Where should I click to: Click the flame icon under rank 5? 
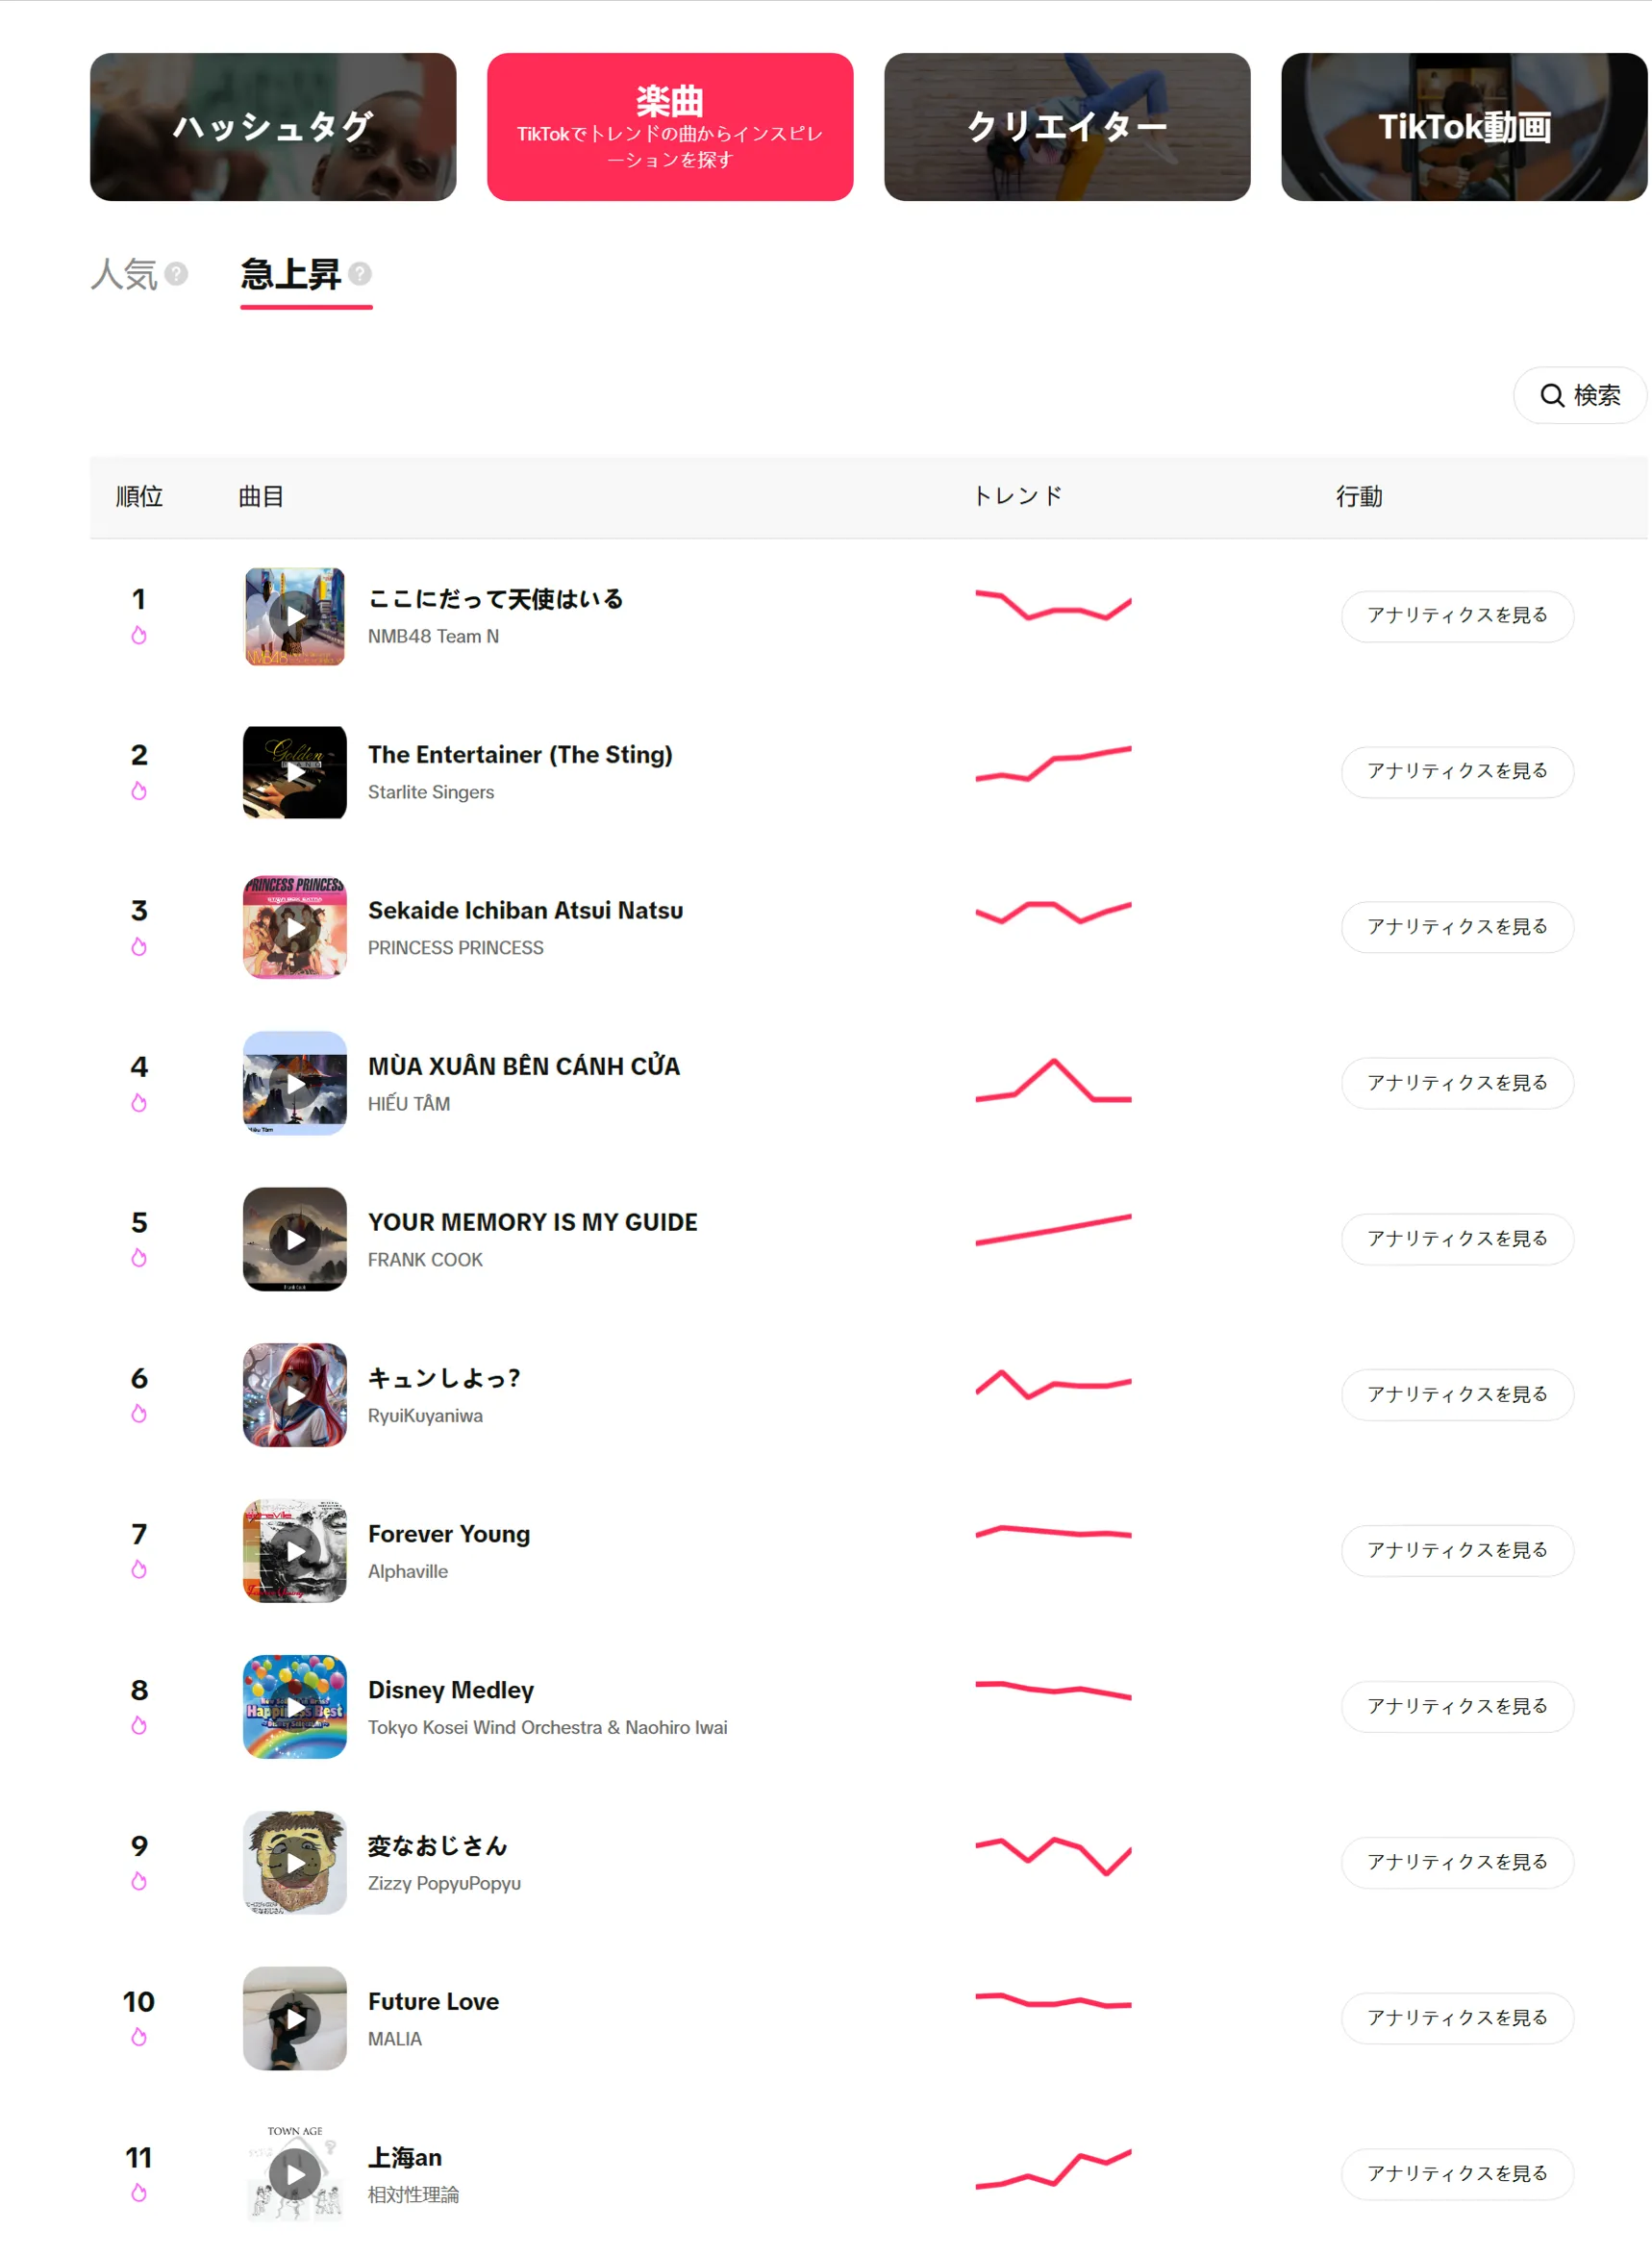(139, 1258)
